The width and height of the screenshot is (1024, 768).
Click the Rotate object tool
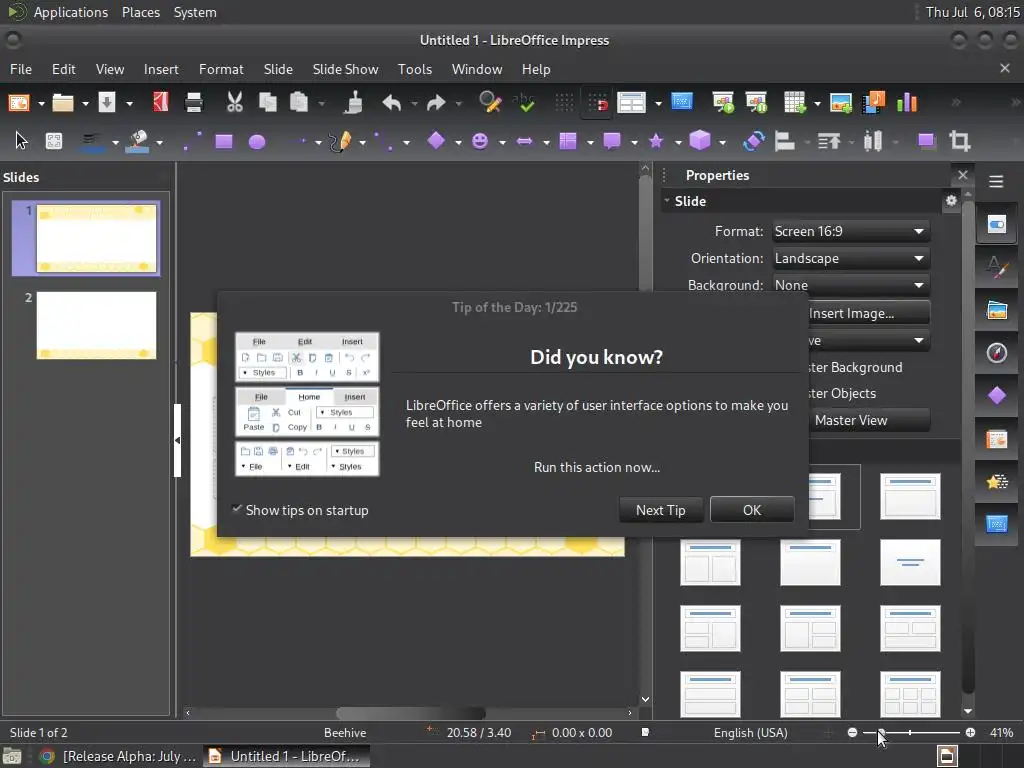[x=754, y=141]
